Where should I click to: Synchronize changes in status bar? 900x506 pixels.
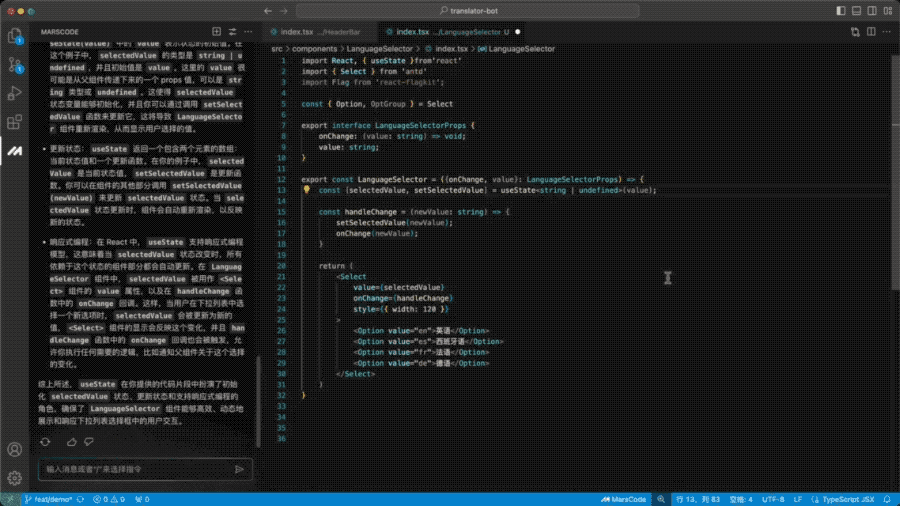point(80,499)
